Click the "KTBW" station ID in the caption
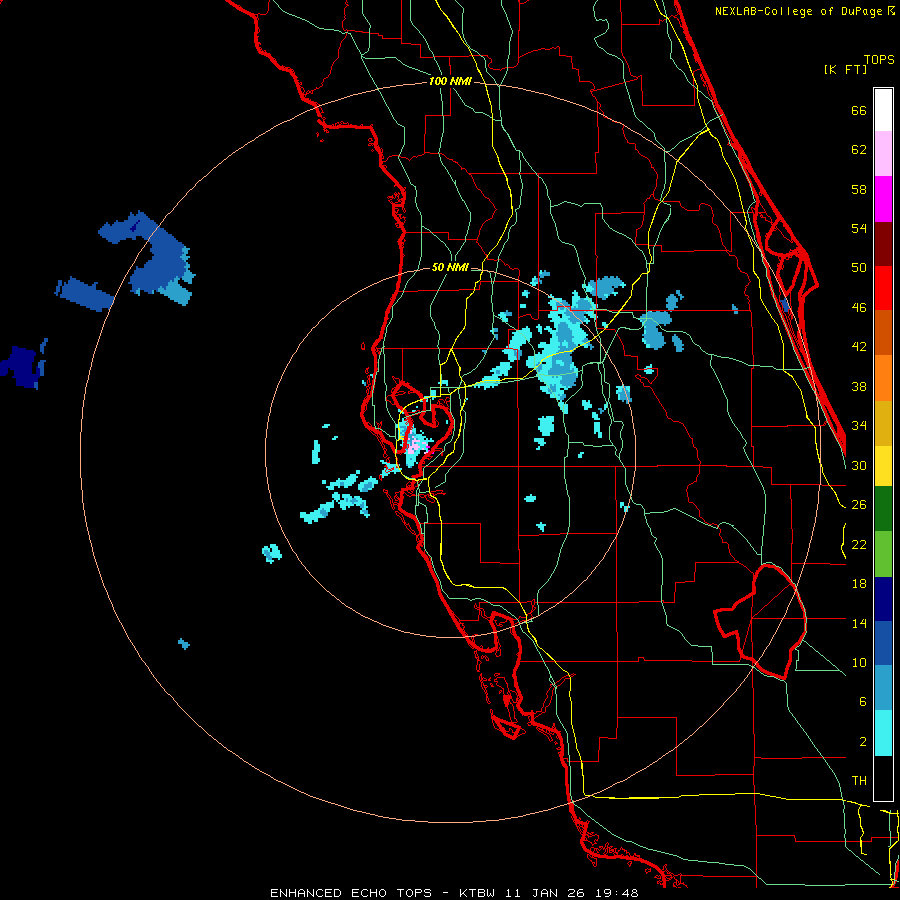The height and width of the screenshot is (900, 900). [x=476, y=893]
